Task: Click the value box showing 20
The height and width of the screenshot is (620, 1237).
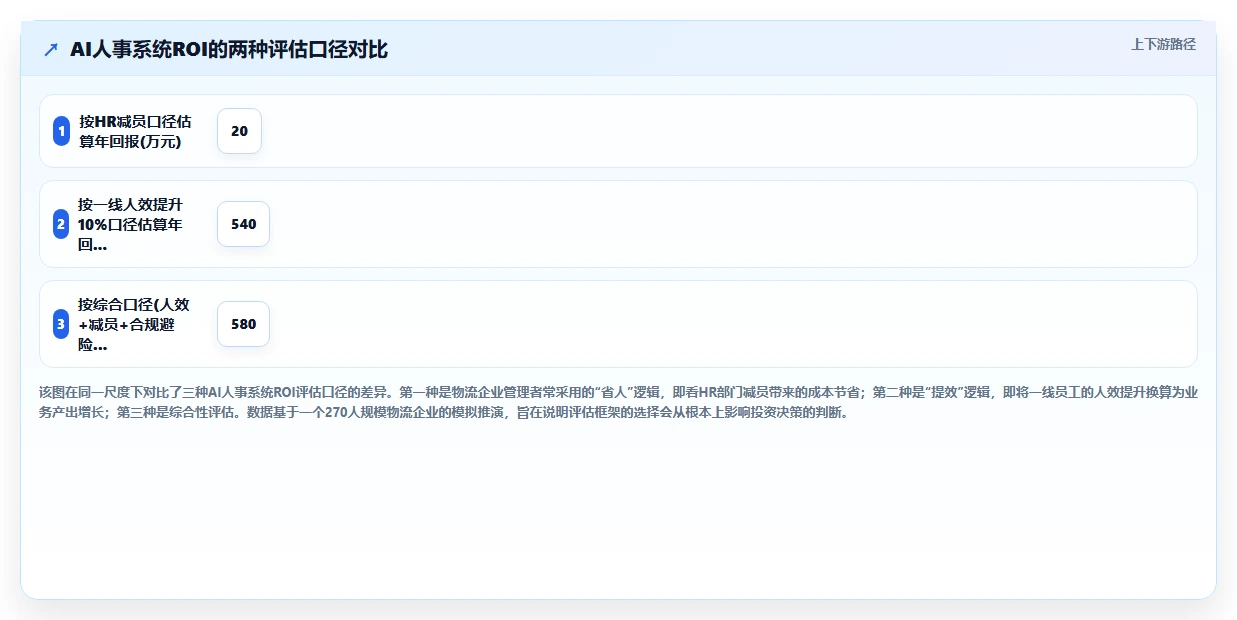Action: 239,131
